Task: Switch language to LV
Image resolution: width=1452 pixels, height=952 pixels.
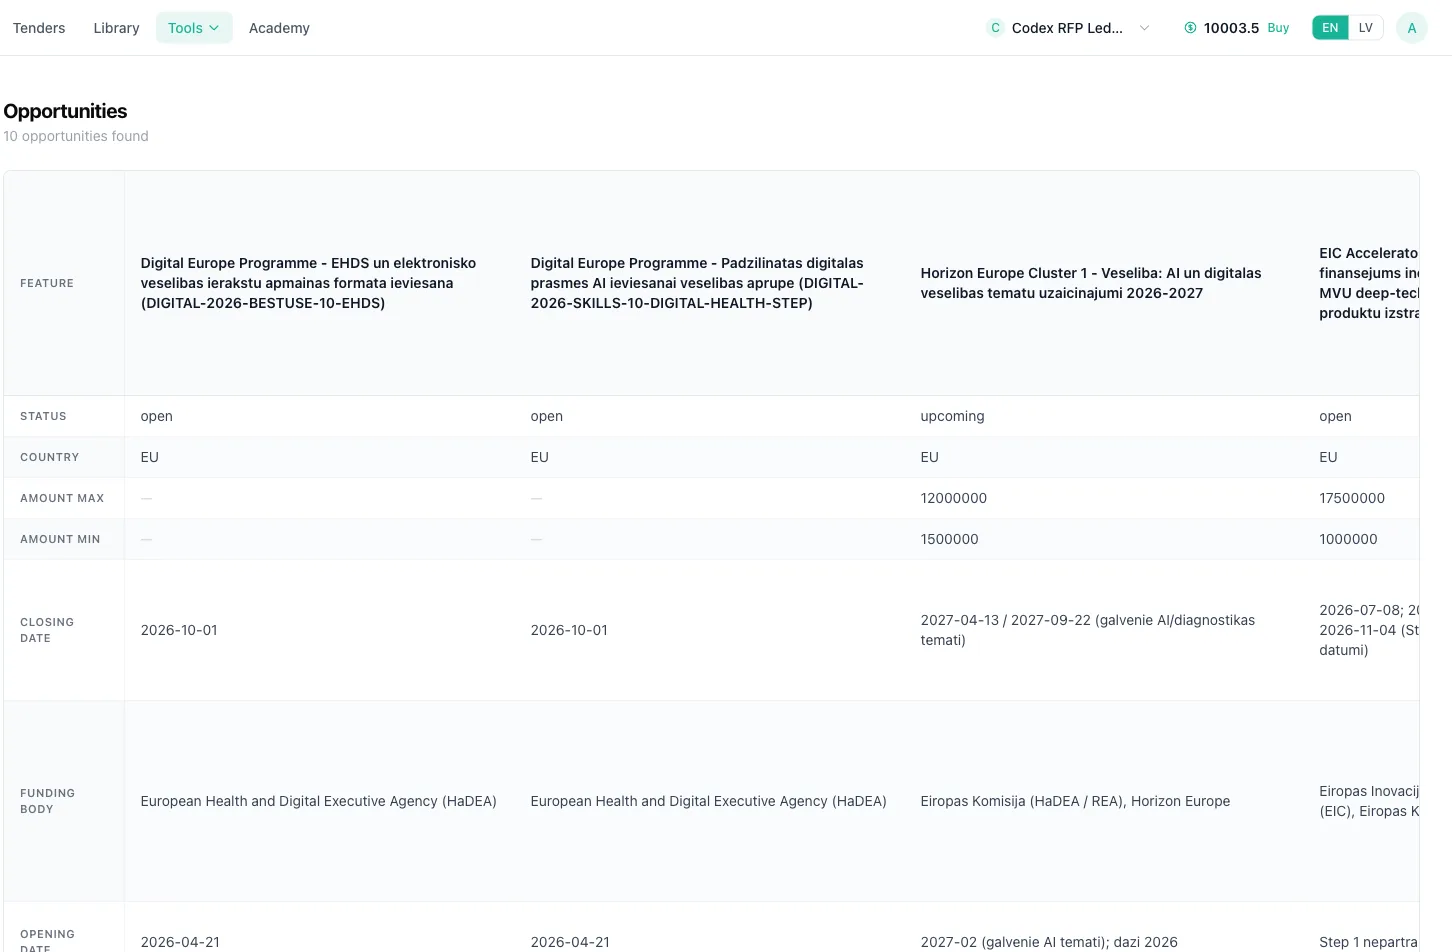Action: [1365, 28]
